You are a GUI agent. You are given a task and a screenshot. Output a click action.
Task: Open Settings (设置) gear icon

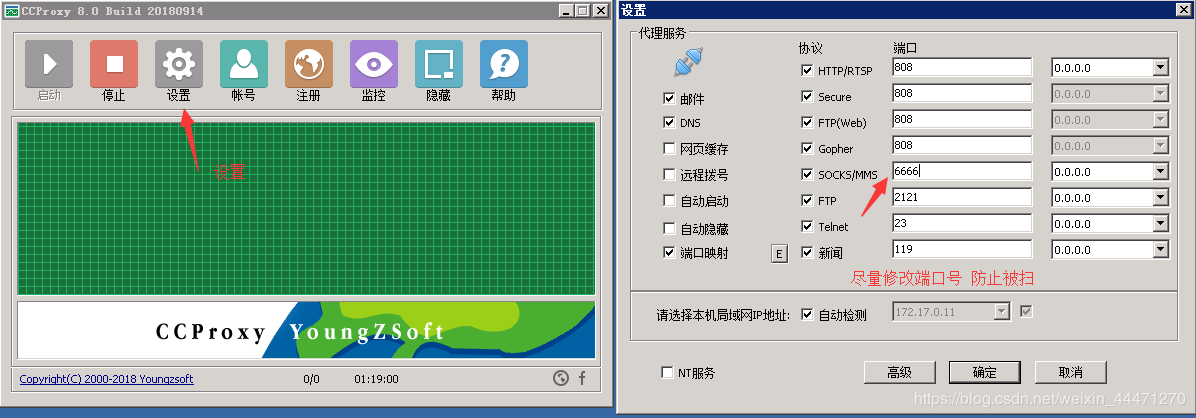178,64
